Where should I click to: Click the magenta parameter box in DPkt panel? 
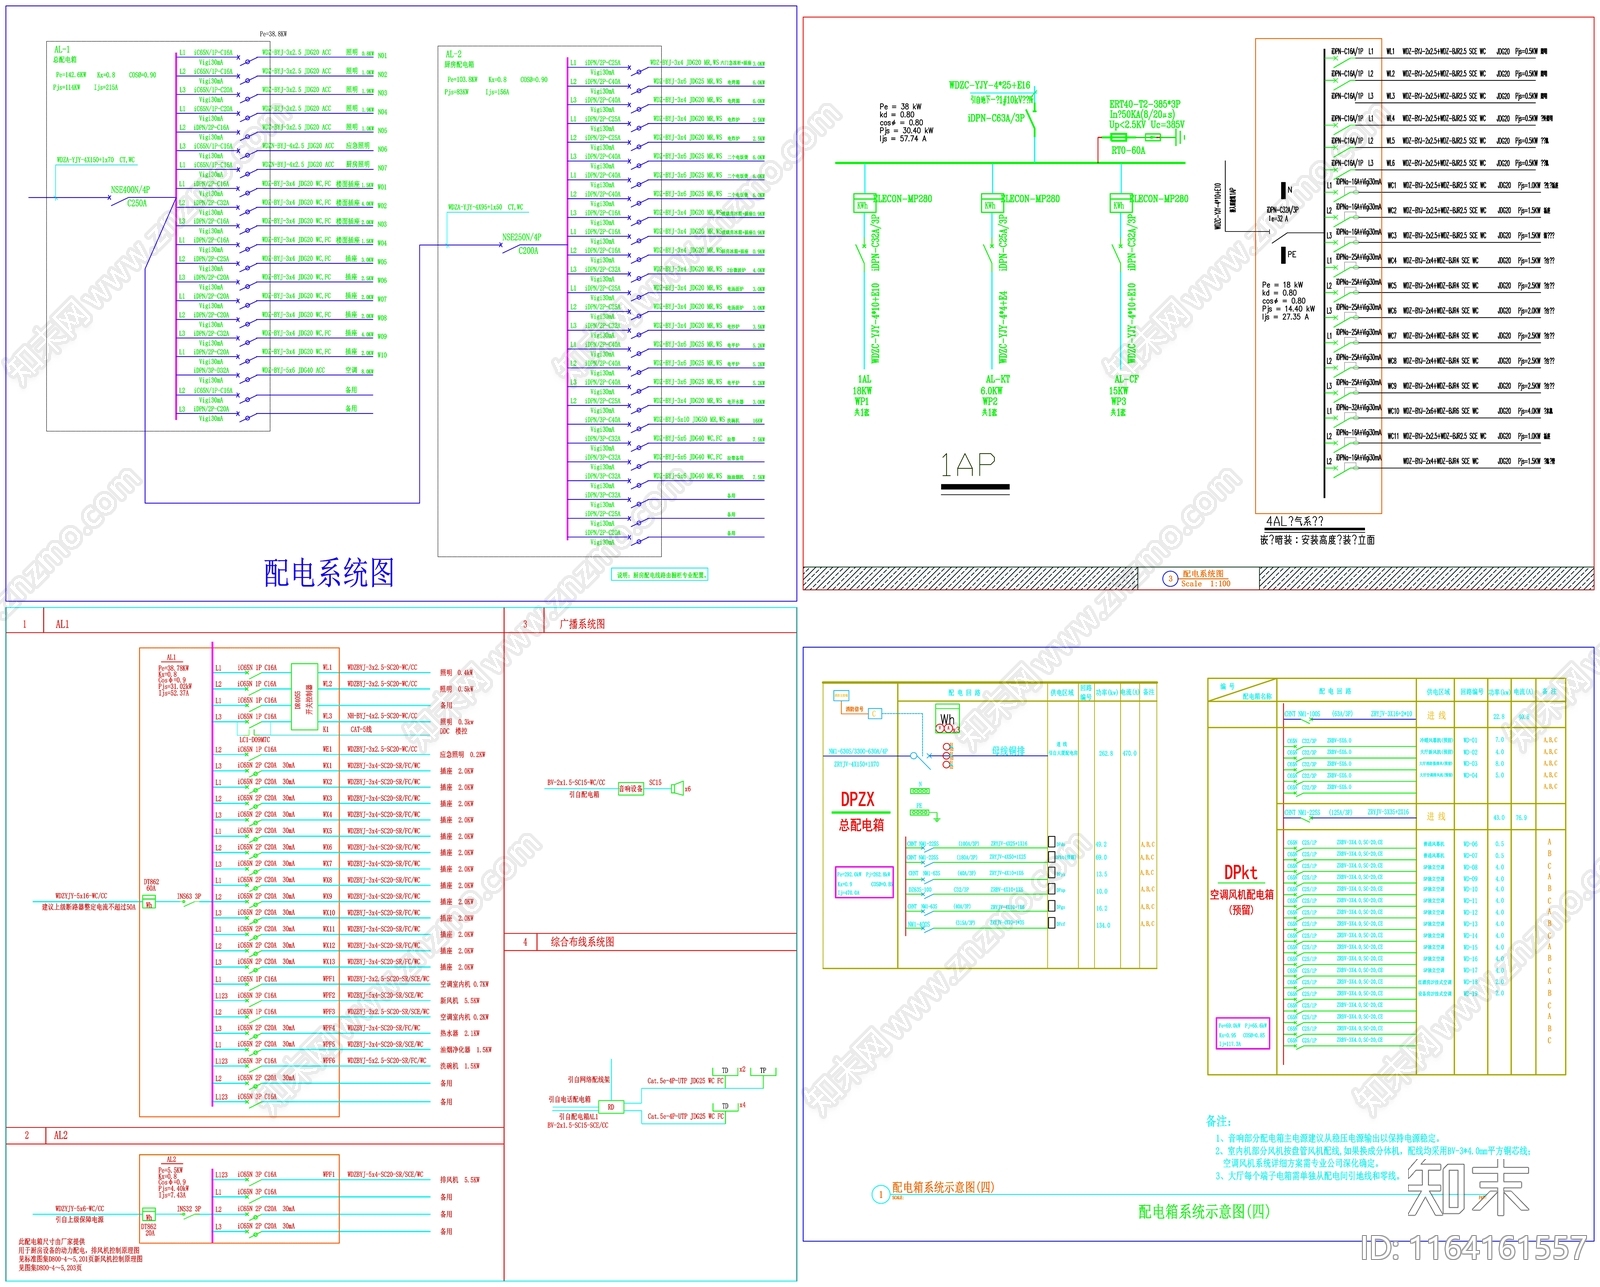coord(1243,1034)
